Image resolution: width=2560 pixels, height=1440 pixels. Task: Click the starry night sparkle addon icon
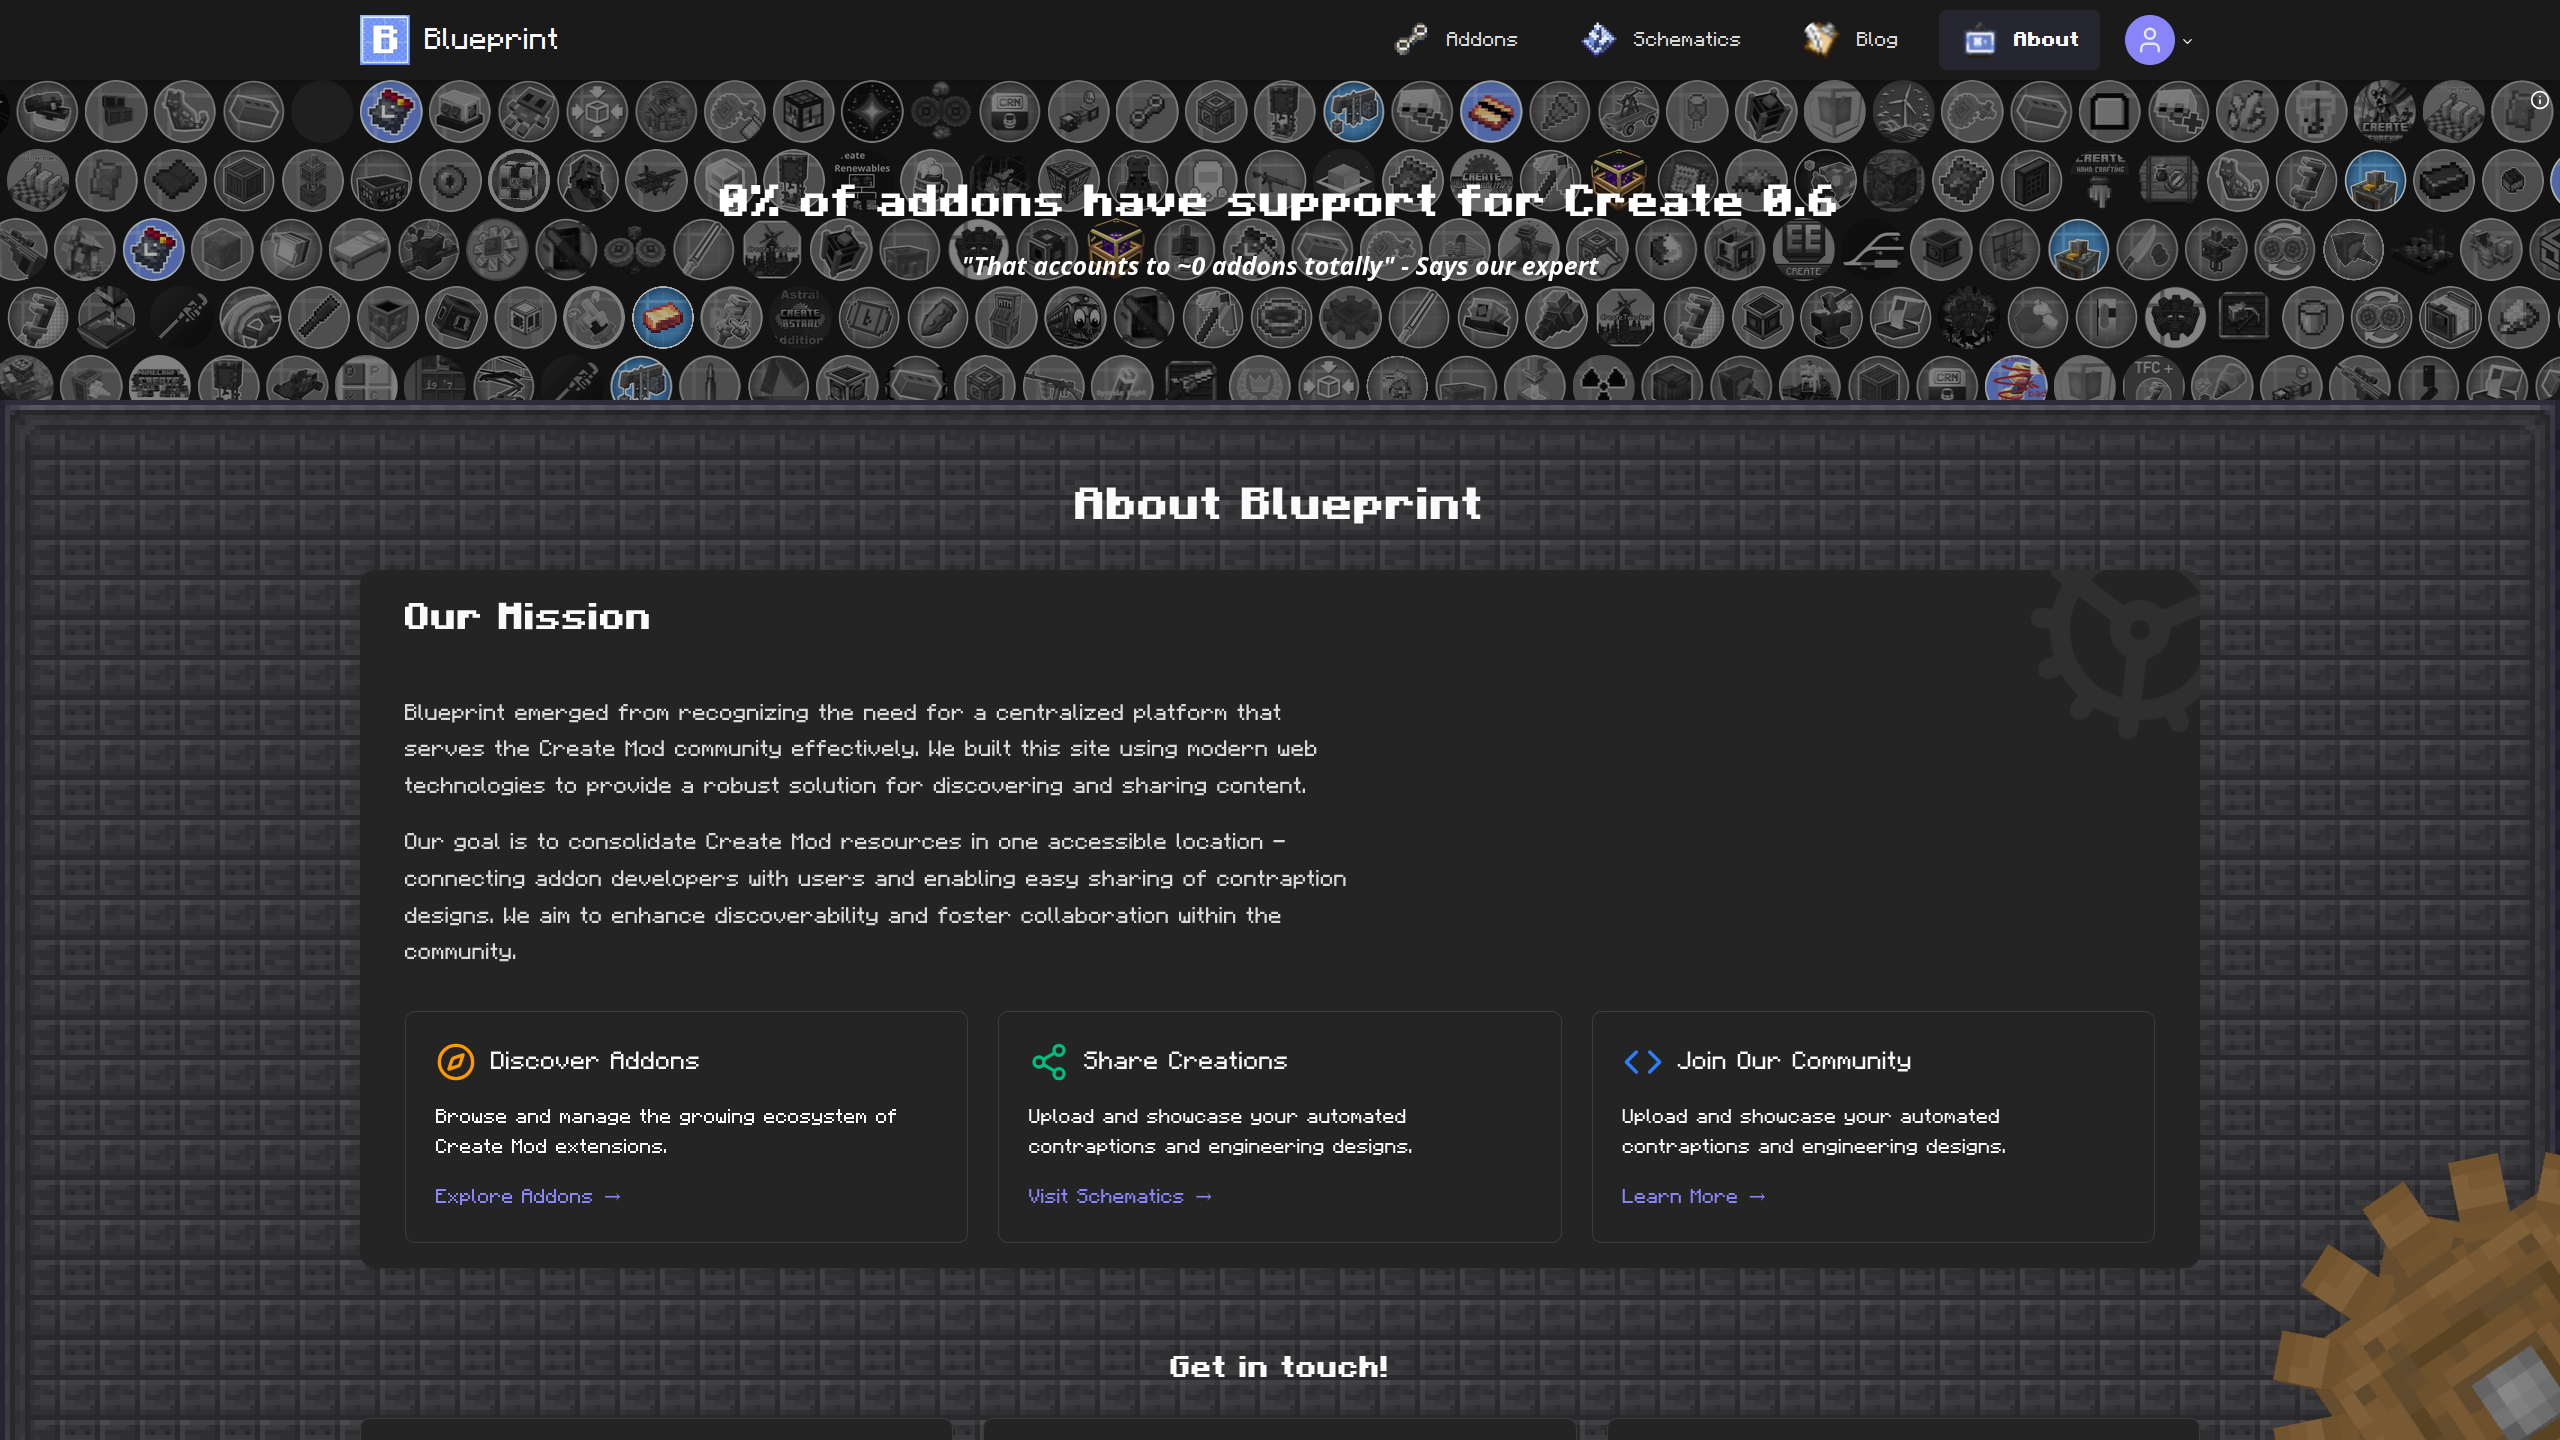point(872,111)
